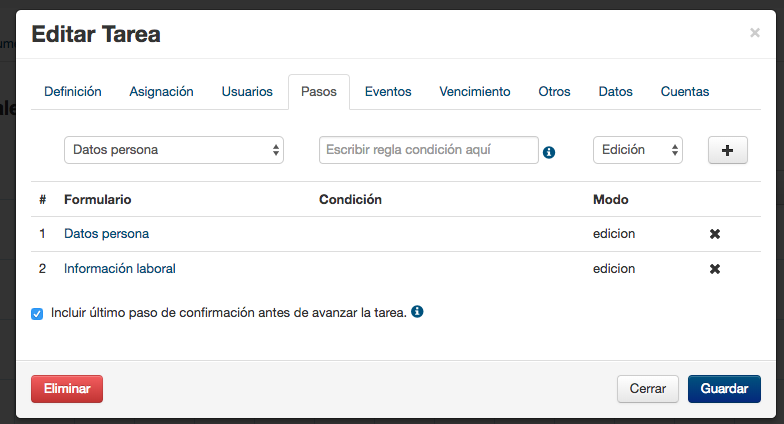Screen dimensions: 784x424
Task: Open the Edición mode dropdown
Action: pos(638,150)
